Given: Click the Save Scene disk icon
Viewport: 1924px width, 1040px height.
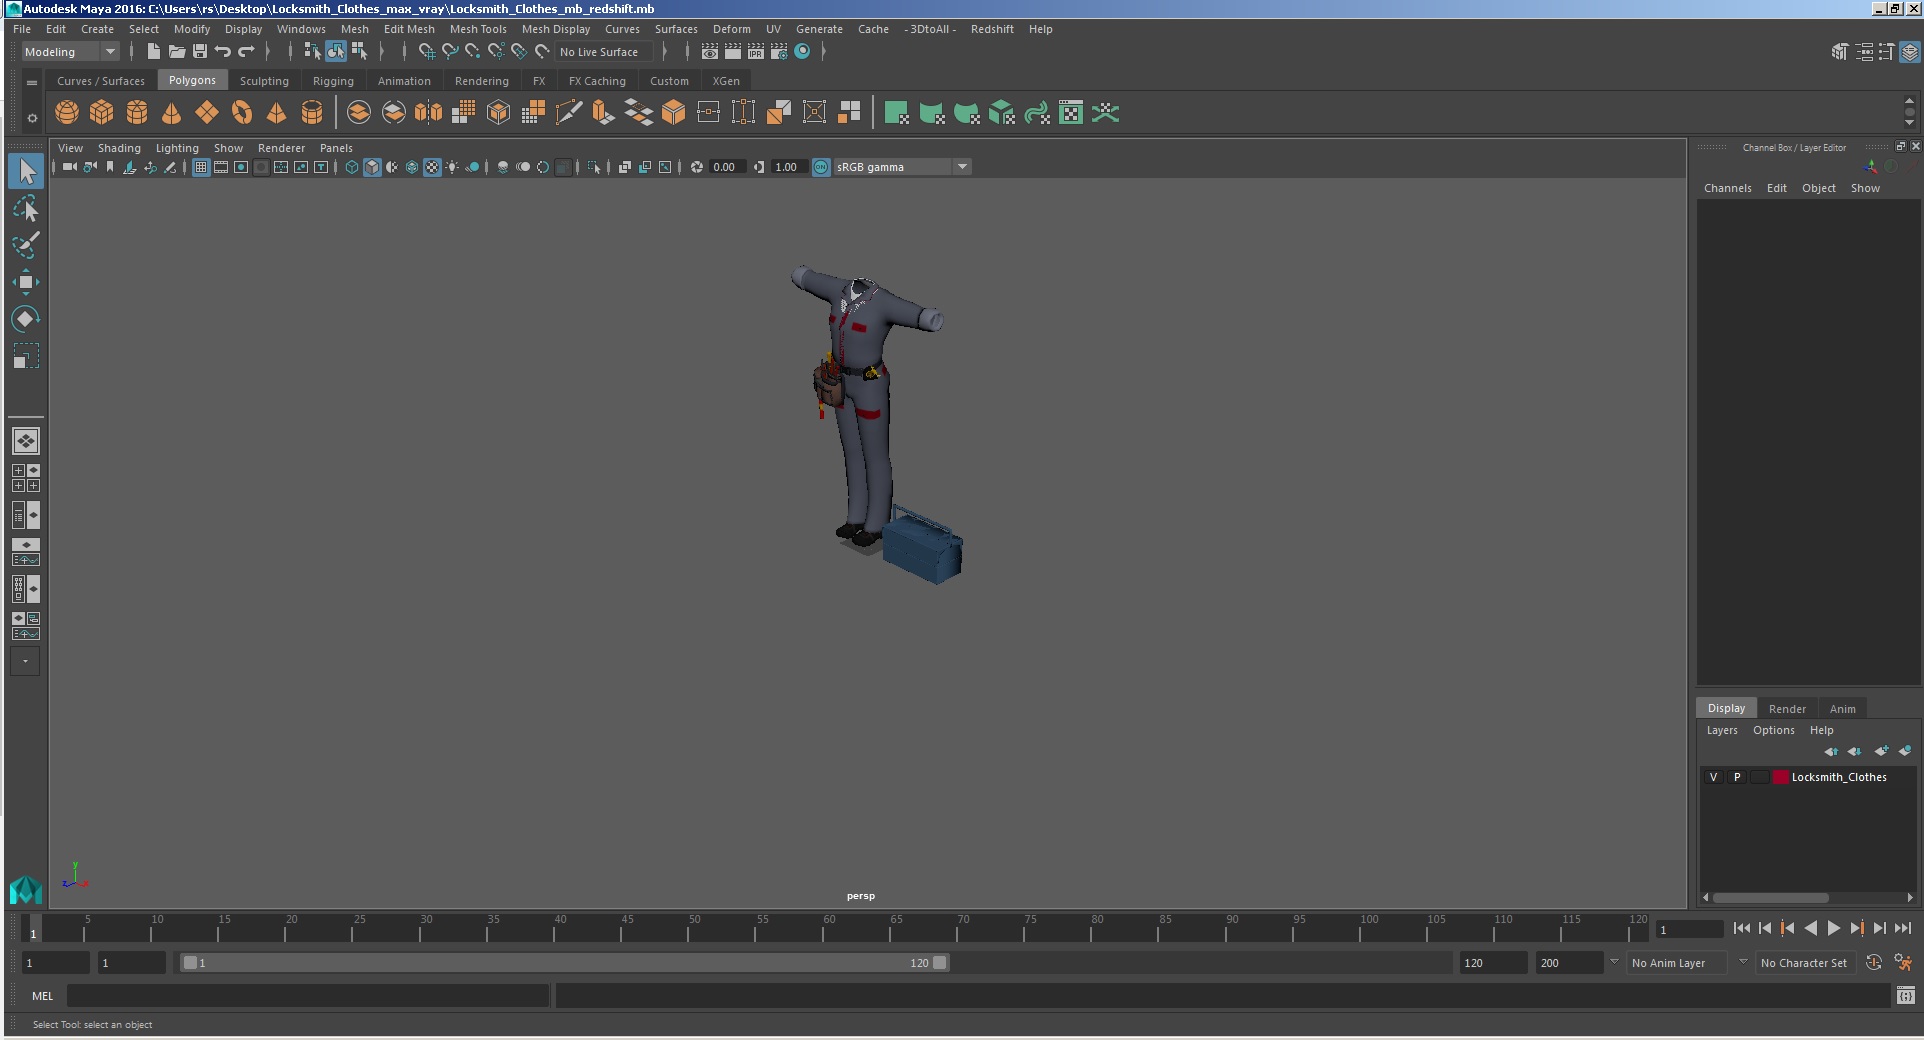Looking at the screenshot, I should (x=200, y=52).
